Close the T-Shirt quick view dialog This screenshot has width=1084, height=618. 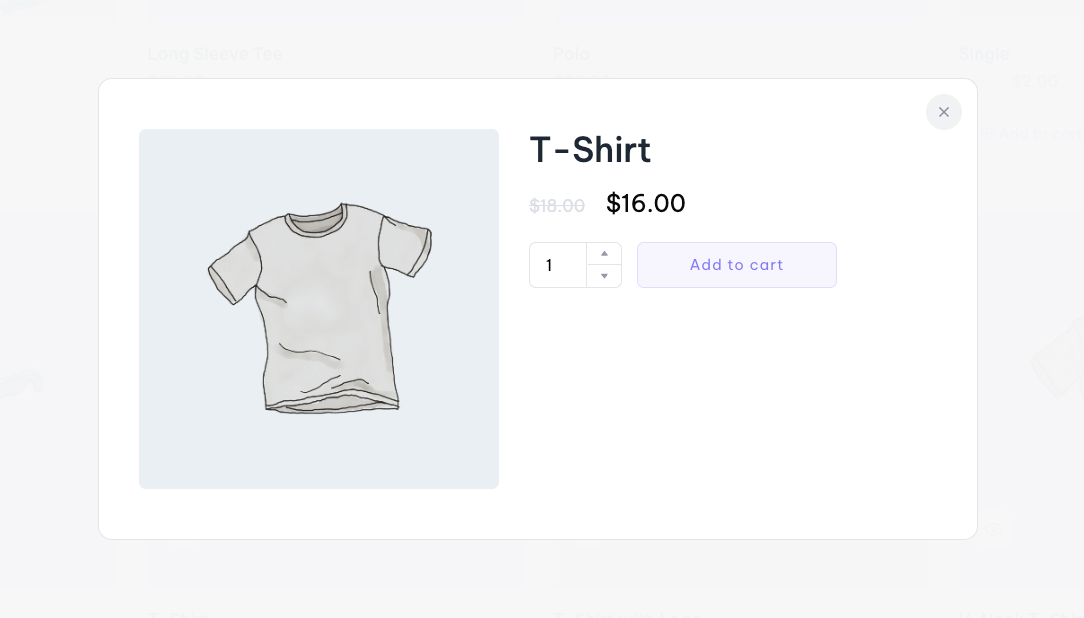point(944,112)
